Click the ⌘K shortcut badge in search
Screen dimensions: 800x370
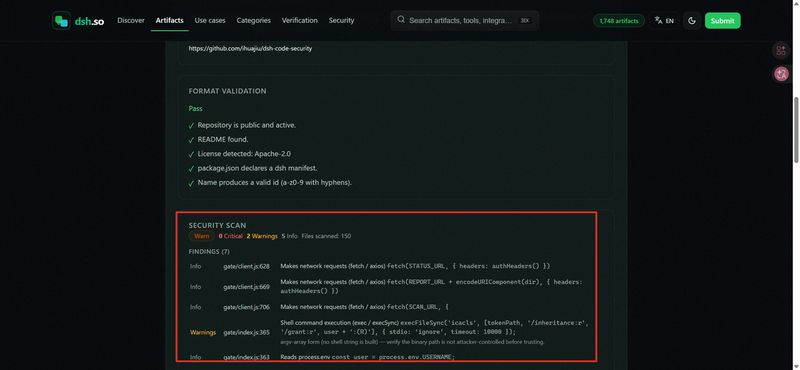click(524, 20)
